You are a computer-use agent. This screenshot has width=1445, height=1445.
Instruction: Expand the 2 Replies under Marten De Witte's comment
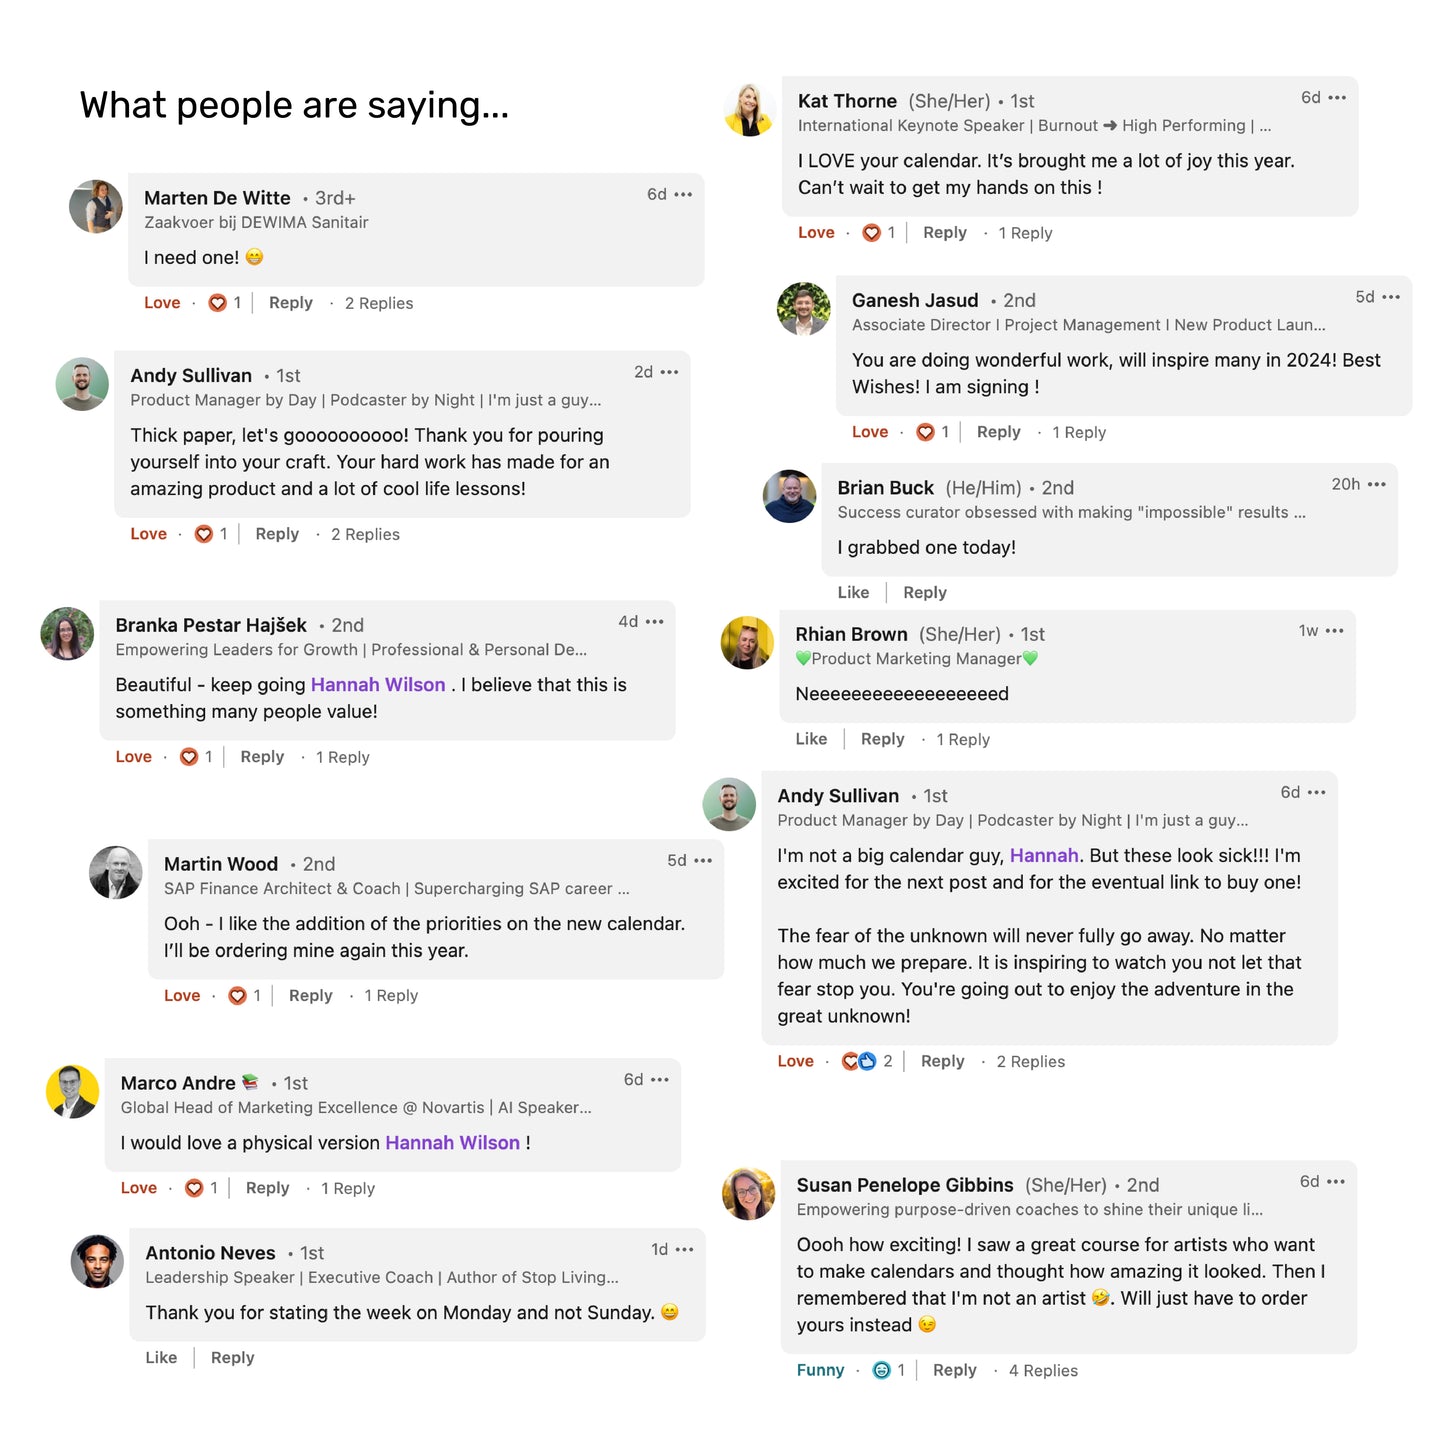pyautogui.click(x=379, y=304)
